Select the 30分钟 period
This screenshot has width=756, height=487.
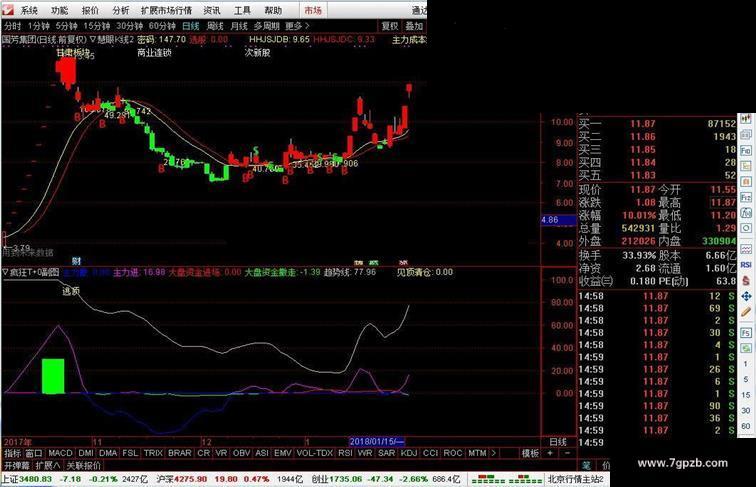tap(129, 26)
